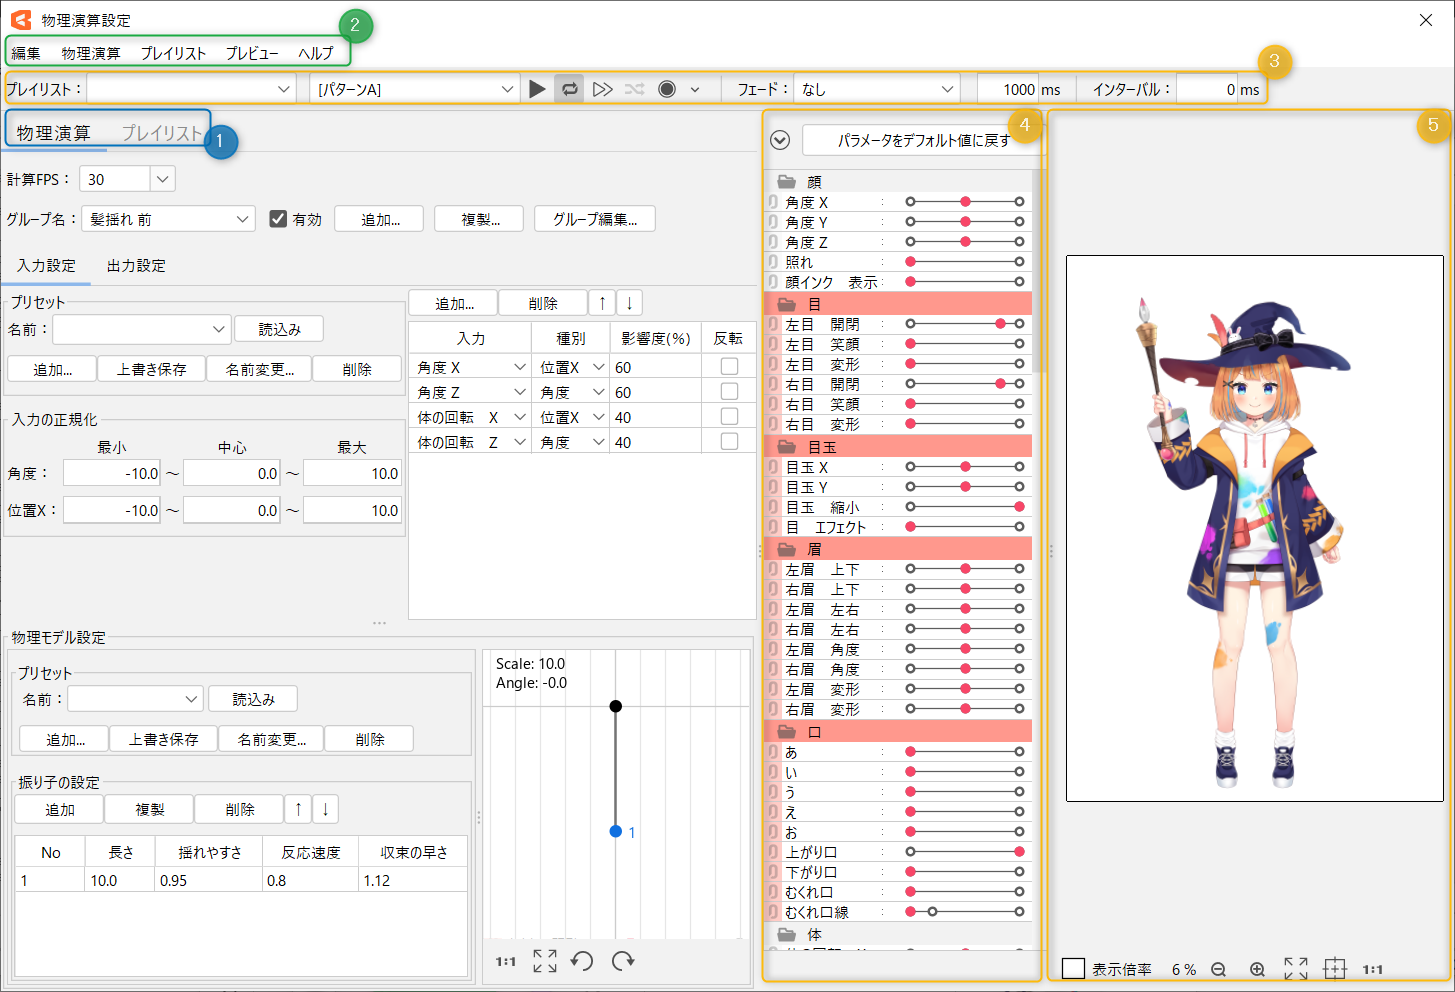The width and height of the screenshot is (1455, 992).
Task: Switch to the 出力設定 tab
Action: (x=136, y=265)
